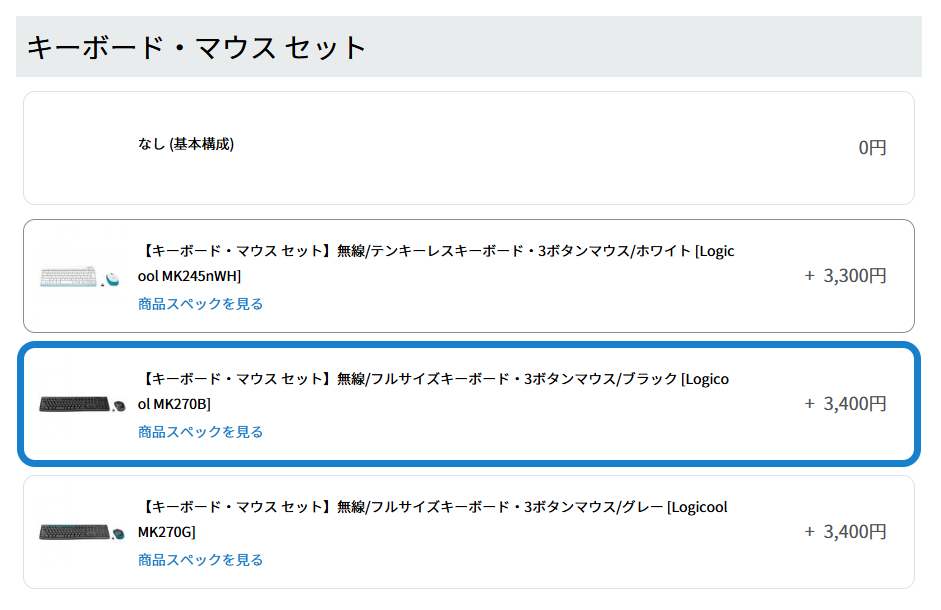Viewport: 941px width, 610px height.
Task: Click the + 3,400円 price for MK270G
Action: 845,532
